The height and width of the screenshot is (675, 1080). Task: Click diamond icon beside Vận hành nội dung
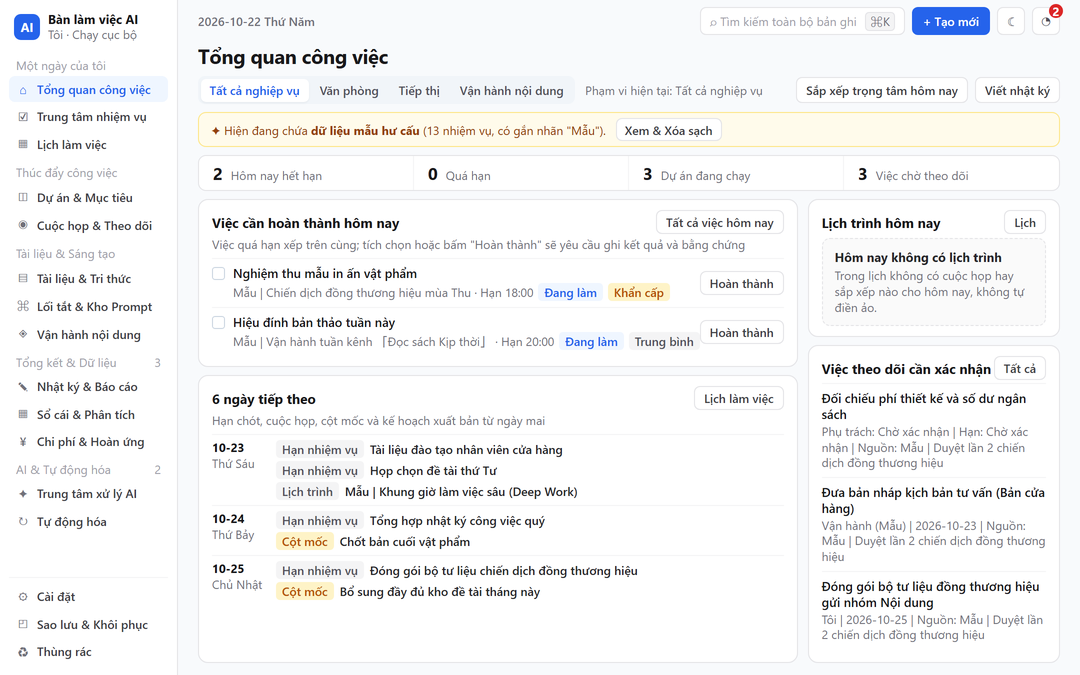[x=23, y=334]
